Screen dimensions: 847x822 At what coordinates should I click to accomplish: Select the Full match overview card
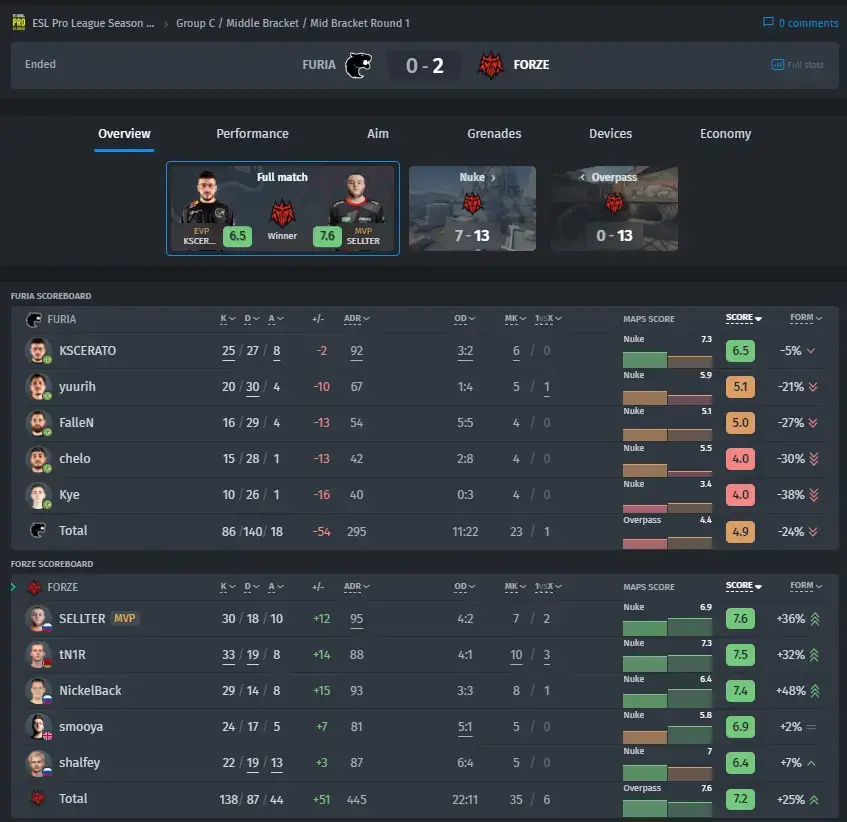[x=283, y=208]
